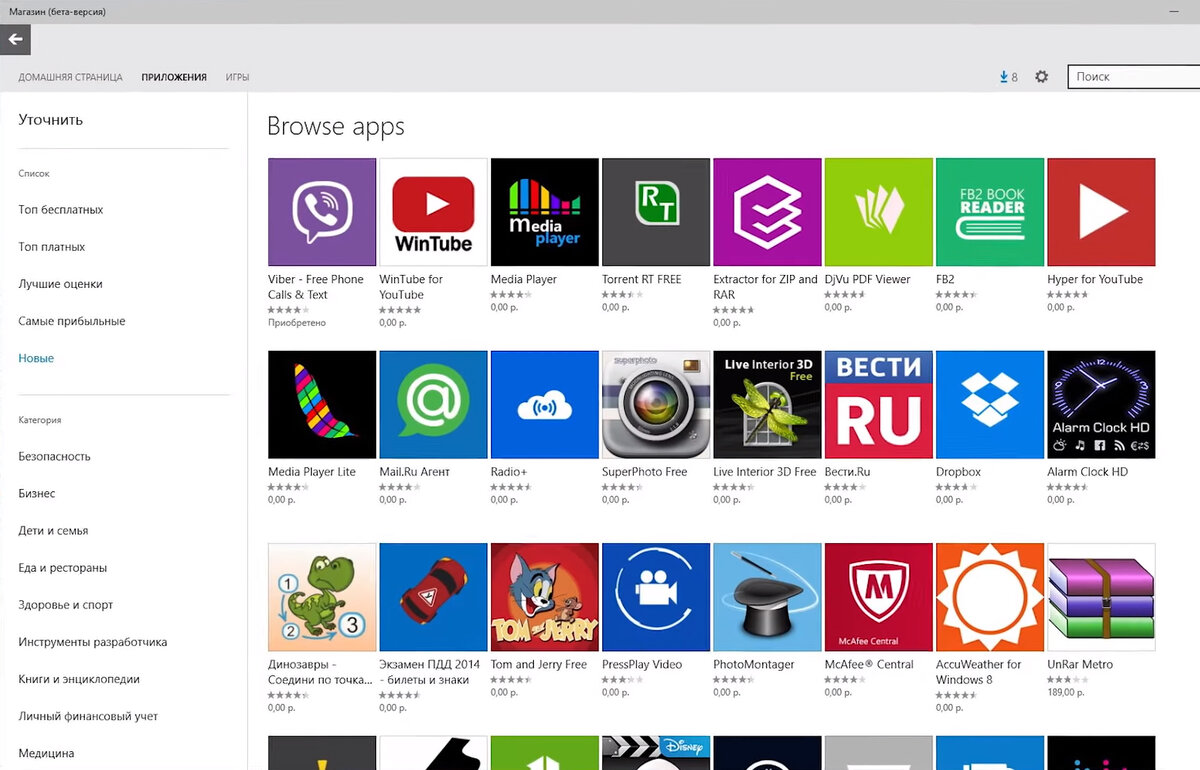Click the 'Viber - Free Phone Calls & Text' title
This screenshot has width=1200, height=770.
point(316,287)
